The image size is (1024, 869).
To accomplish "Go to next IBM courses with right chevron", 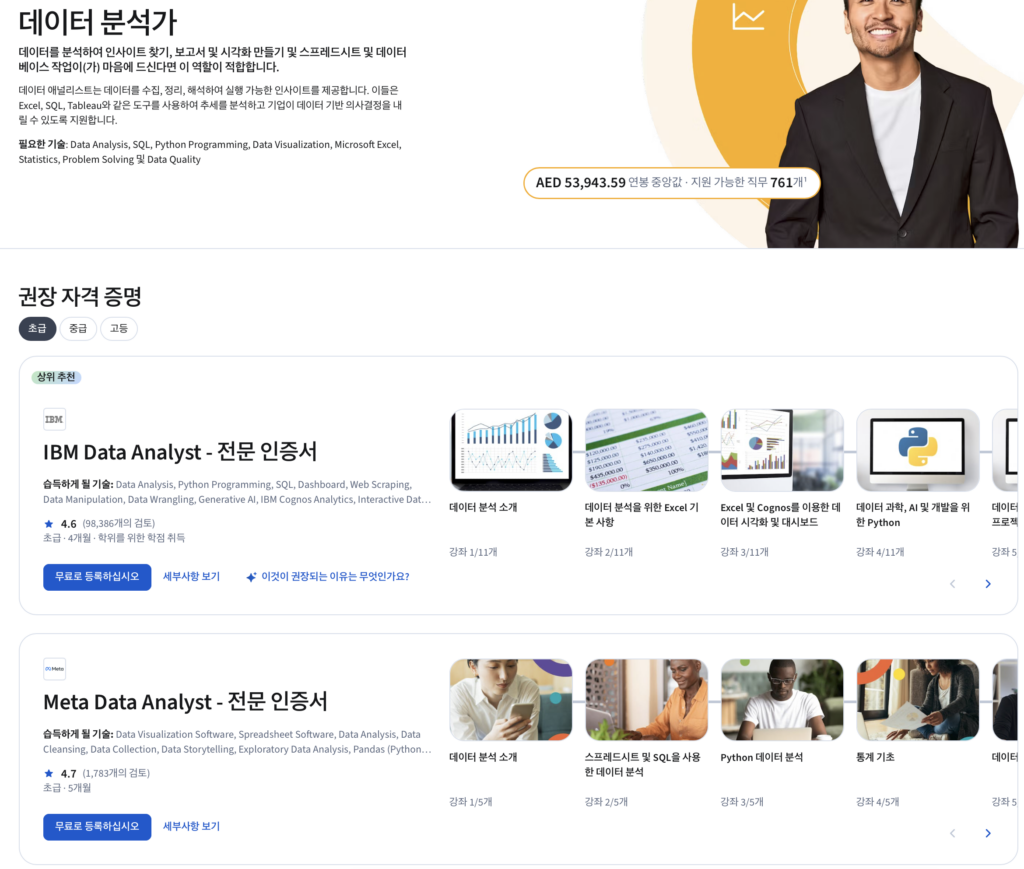I will (x=987, y=584).
